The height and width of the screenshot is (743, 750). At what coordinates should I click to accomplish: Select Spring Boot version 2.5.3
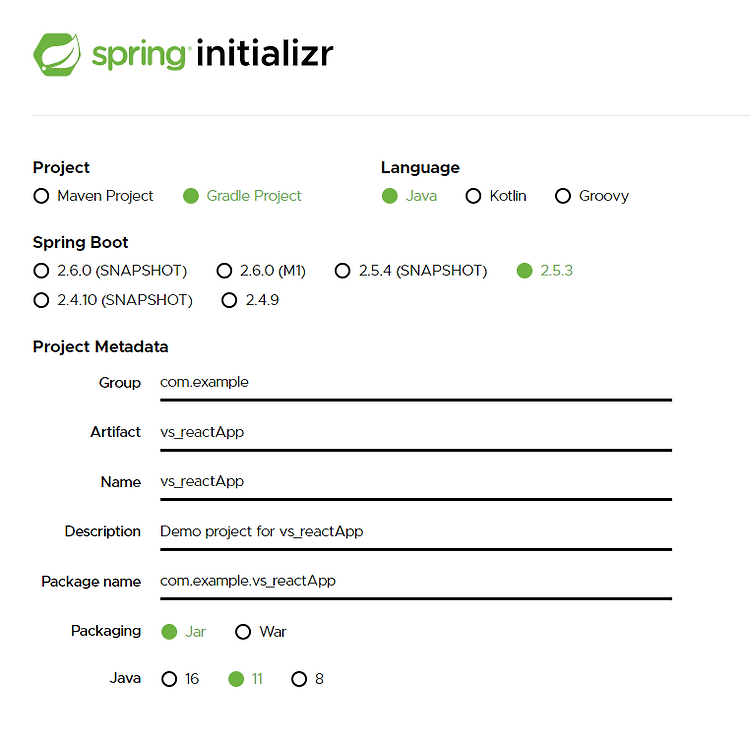coord(545,271)
